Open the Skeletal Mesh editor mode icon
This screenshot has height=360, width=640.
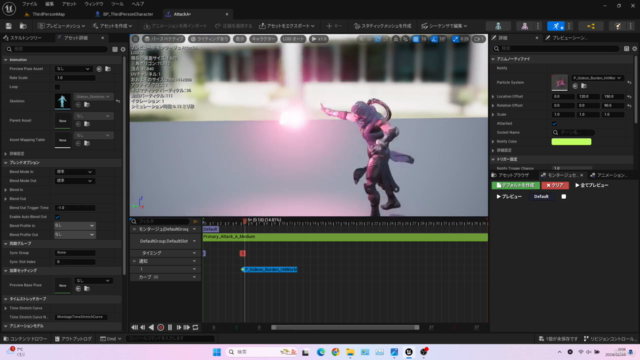pyautogui.click(x=524, y=26)
